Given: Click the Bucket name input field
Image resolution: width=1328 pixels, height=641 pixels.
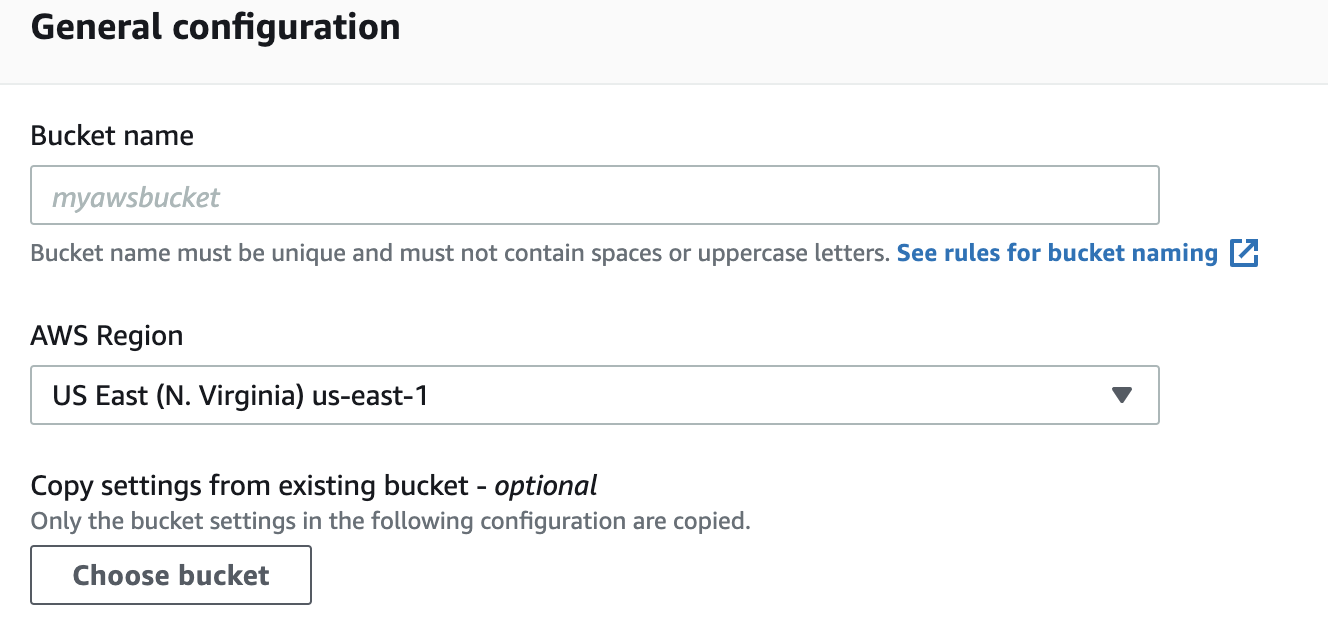Looking at the screenshot, I should [x=595, y=195].
